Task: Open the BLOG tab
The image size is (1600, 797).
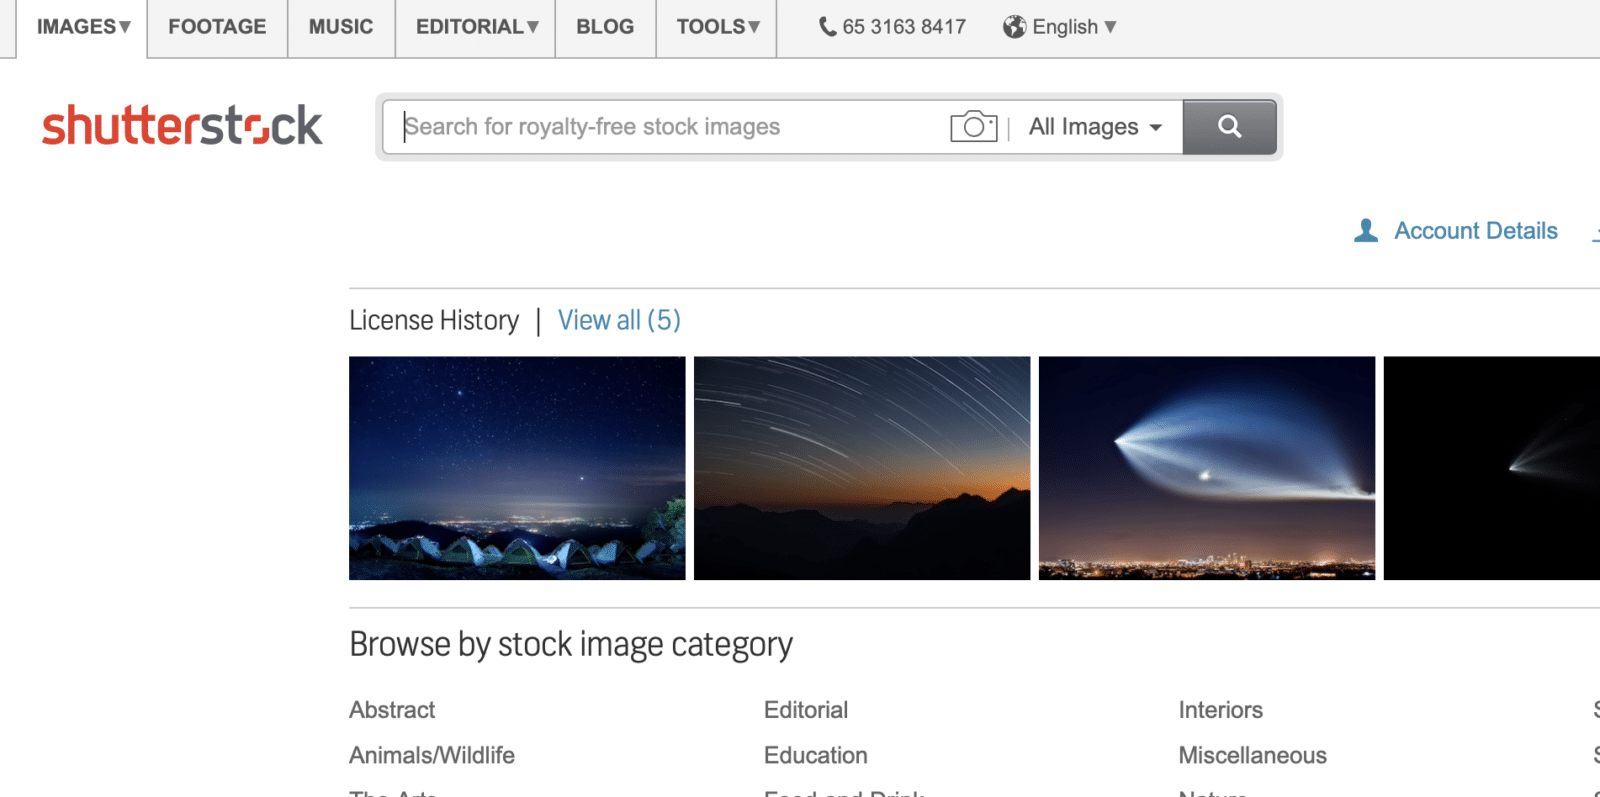Action: tap(605, 27)
